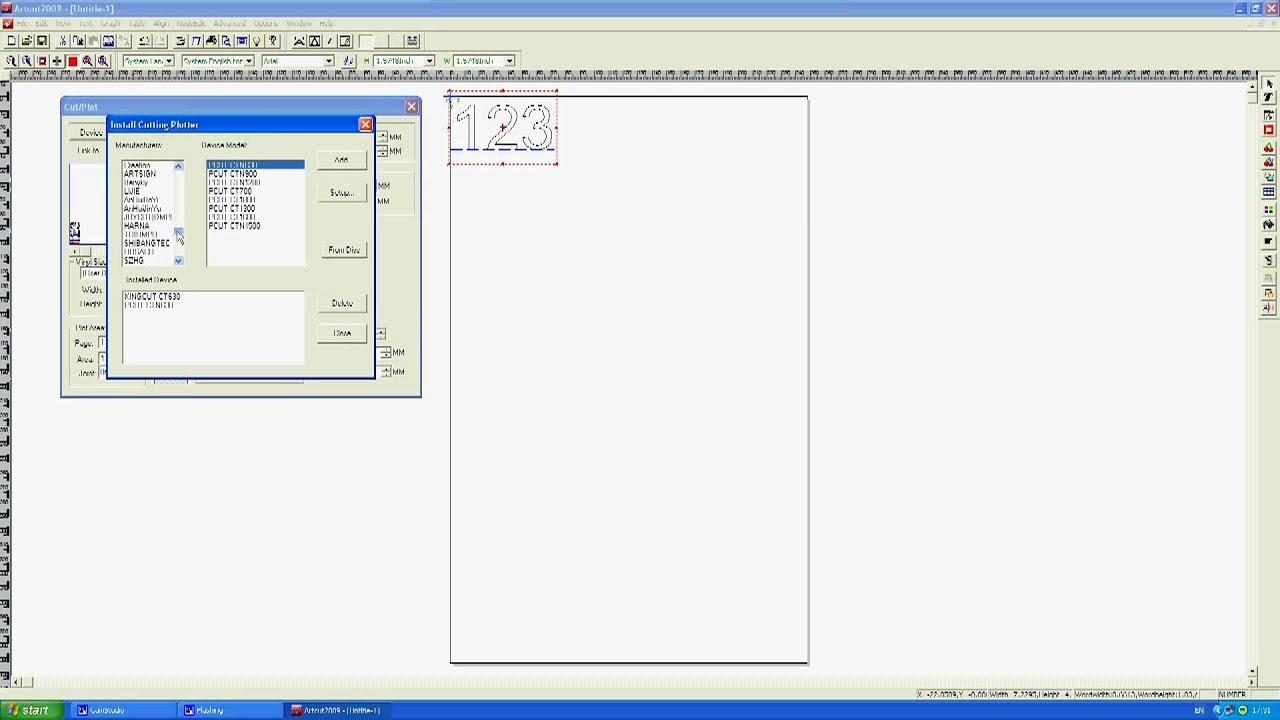Click the Setup... button
Image resolution: width=1280 pixels, height=720 pixels.
341,192
